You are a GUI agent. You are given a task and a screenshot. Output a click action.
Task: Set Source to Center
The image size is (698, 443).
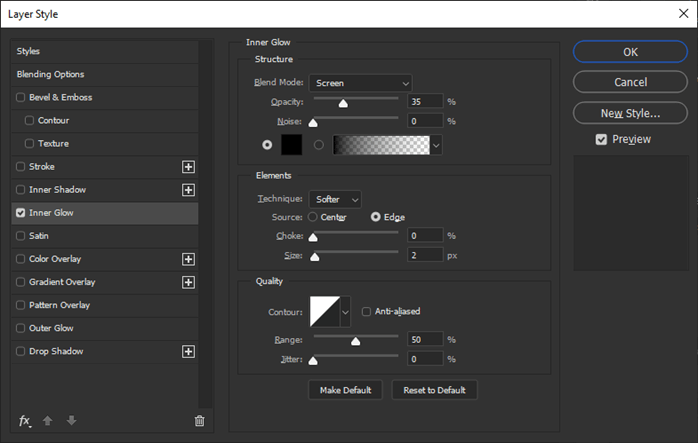click(x=312, y=217)
